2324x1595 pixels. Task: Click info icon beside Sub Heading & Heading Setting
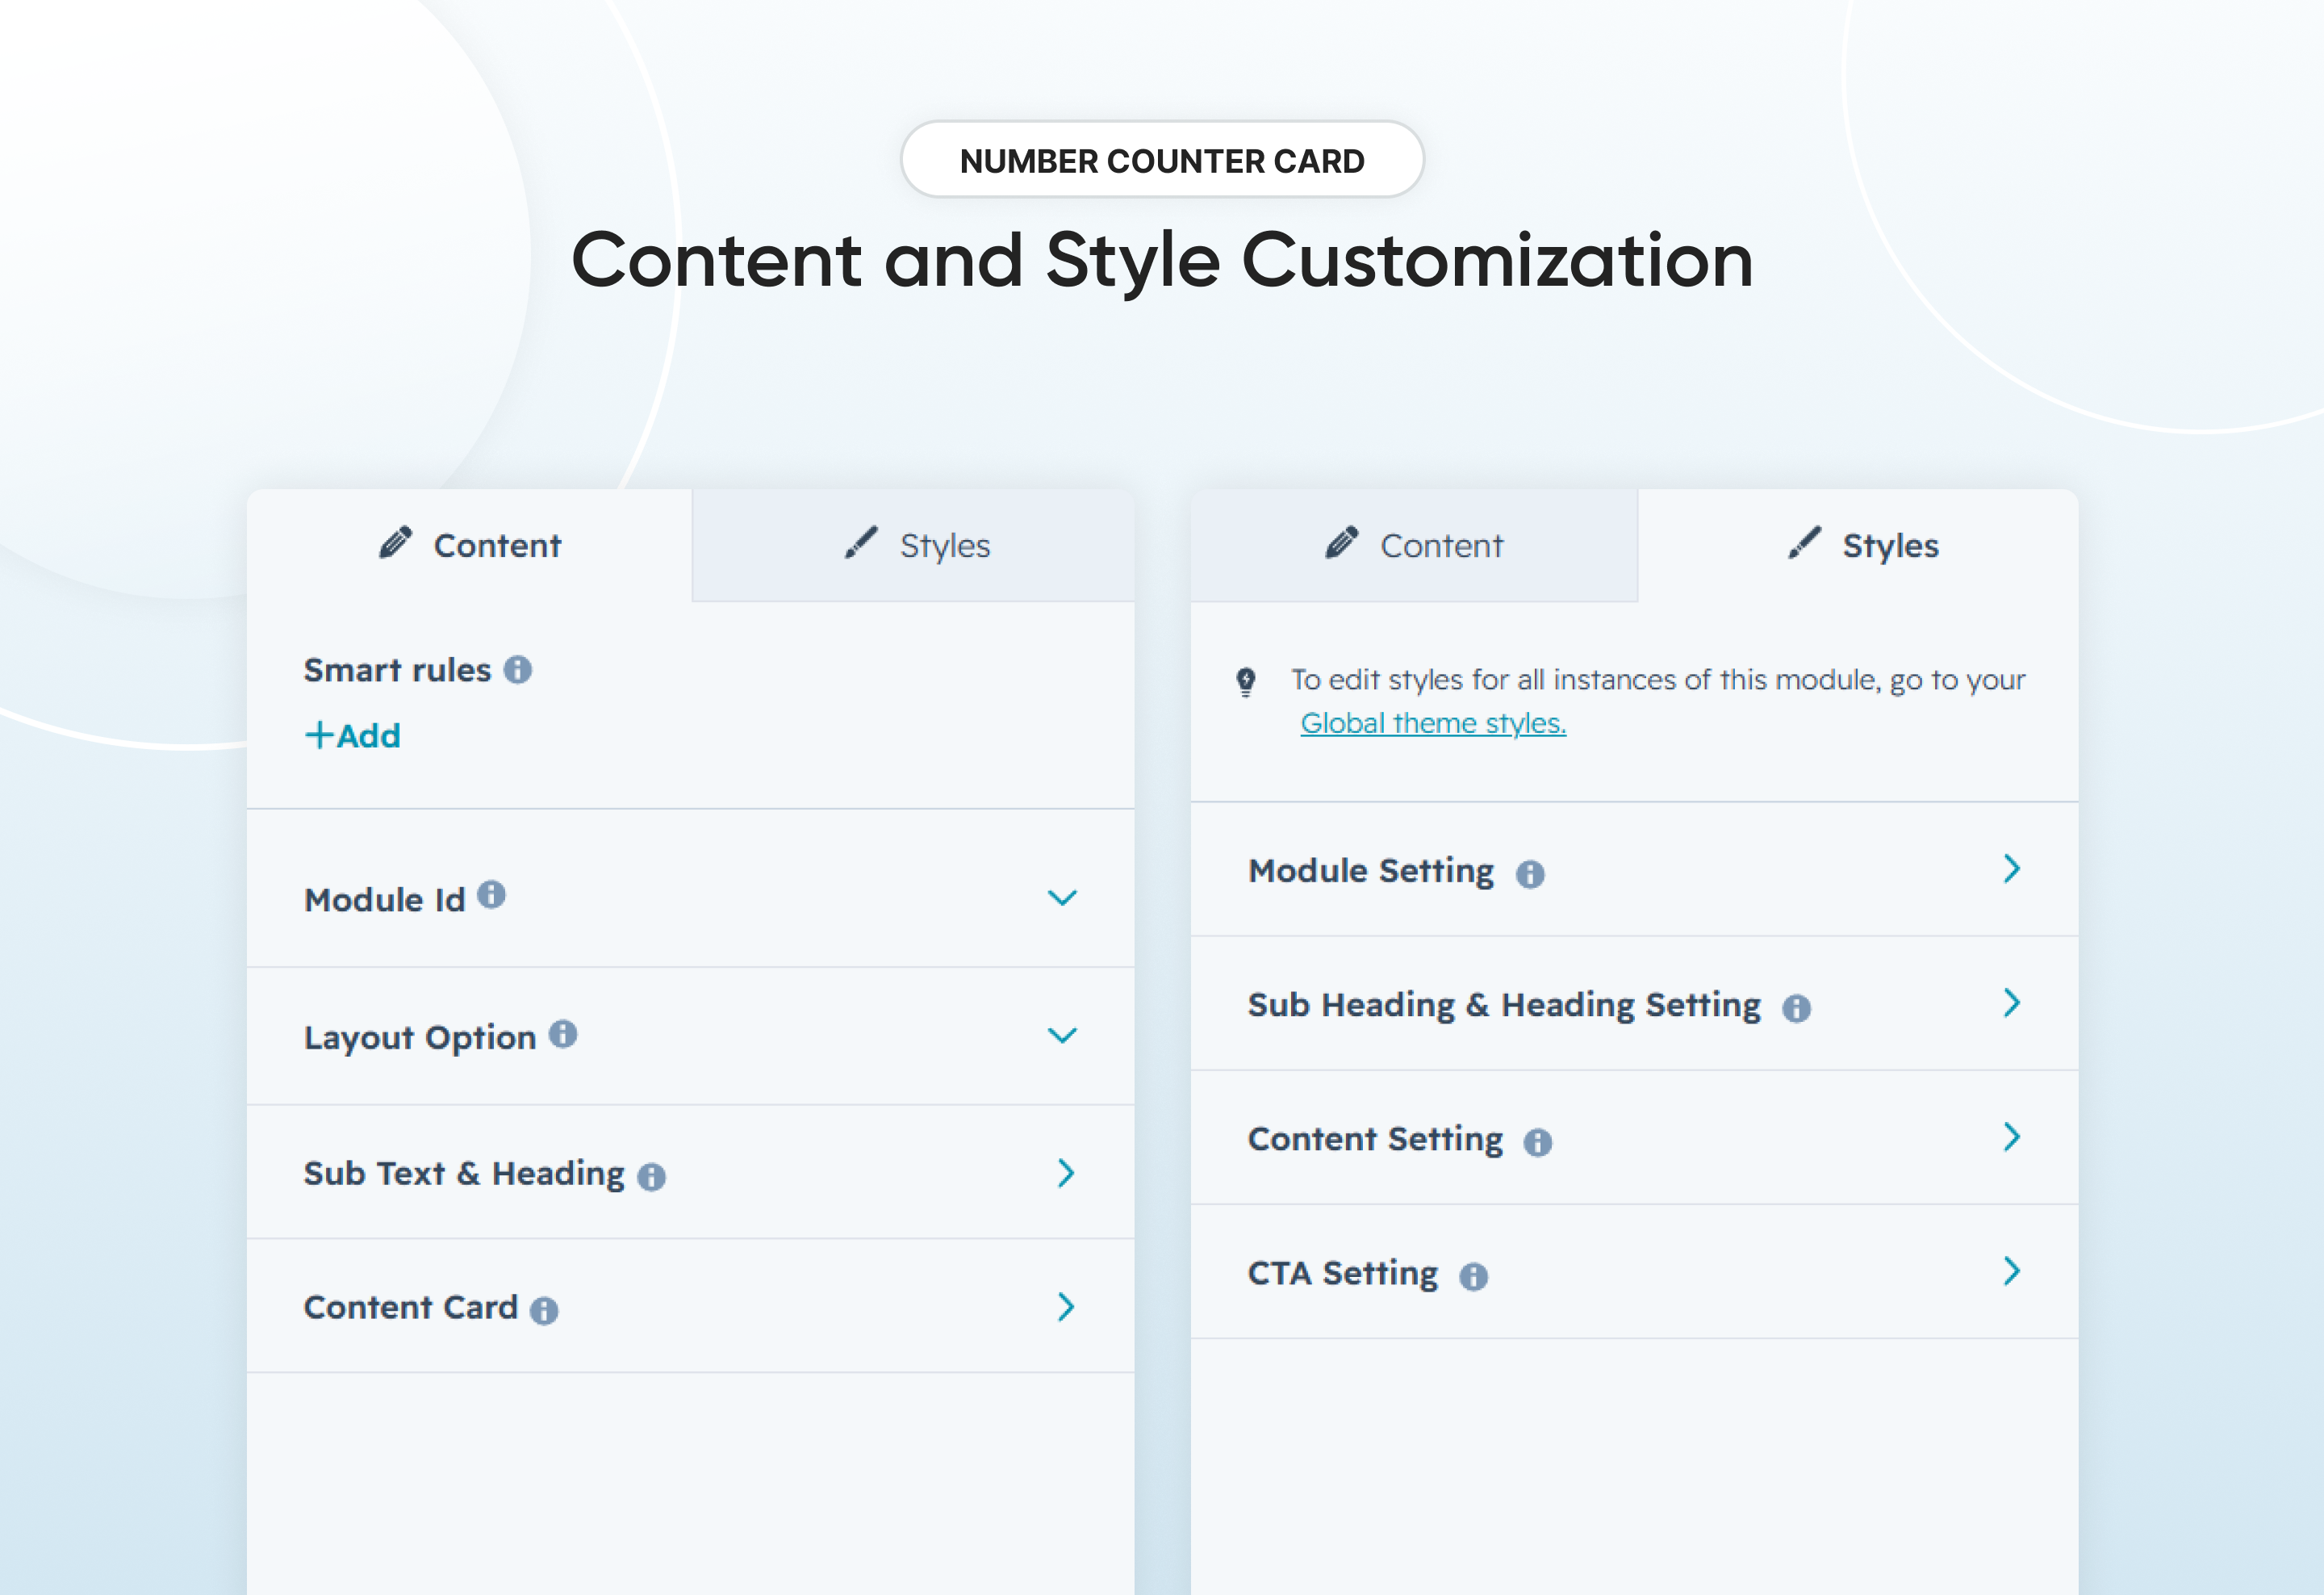(1796, 1008)
